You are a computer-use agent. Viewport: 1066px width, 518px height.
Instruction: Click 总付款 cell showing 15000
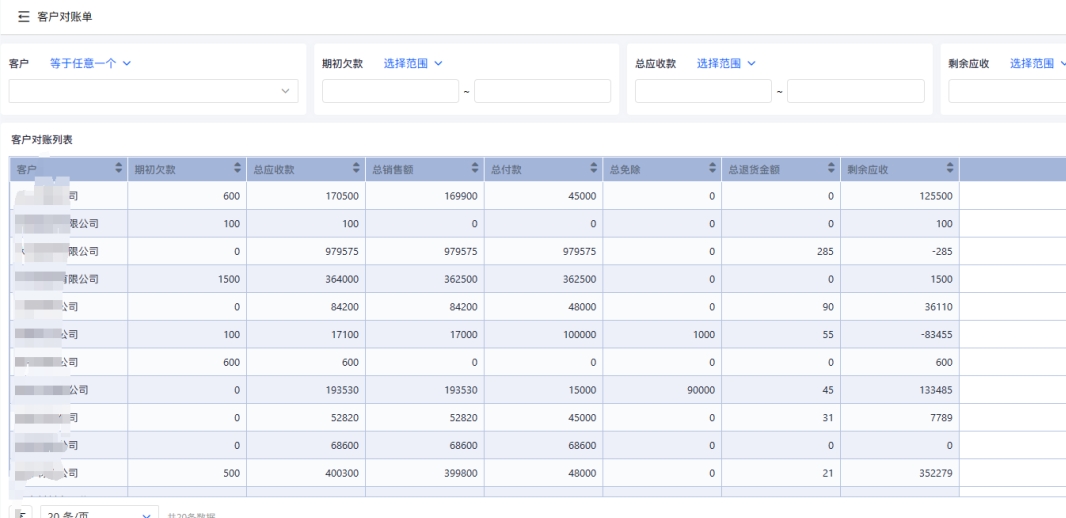[x=543, y=390]
